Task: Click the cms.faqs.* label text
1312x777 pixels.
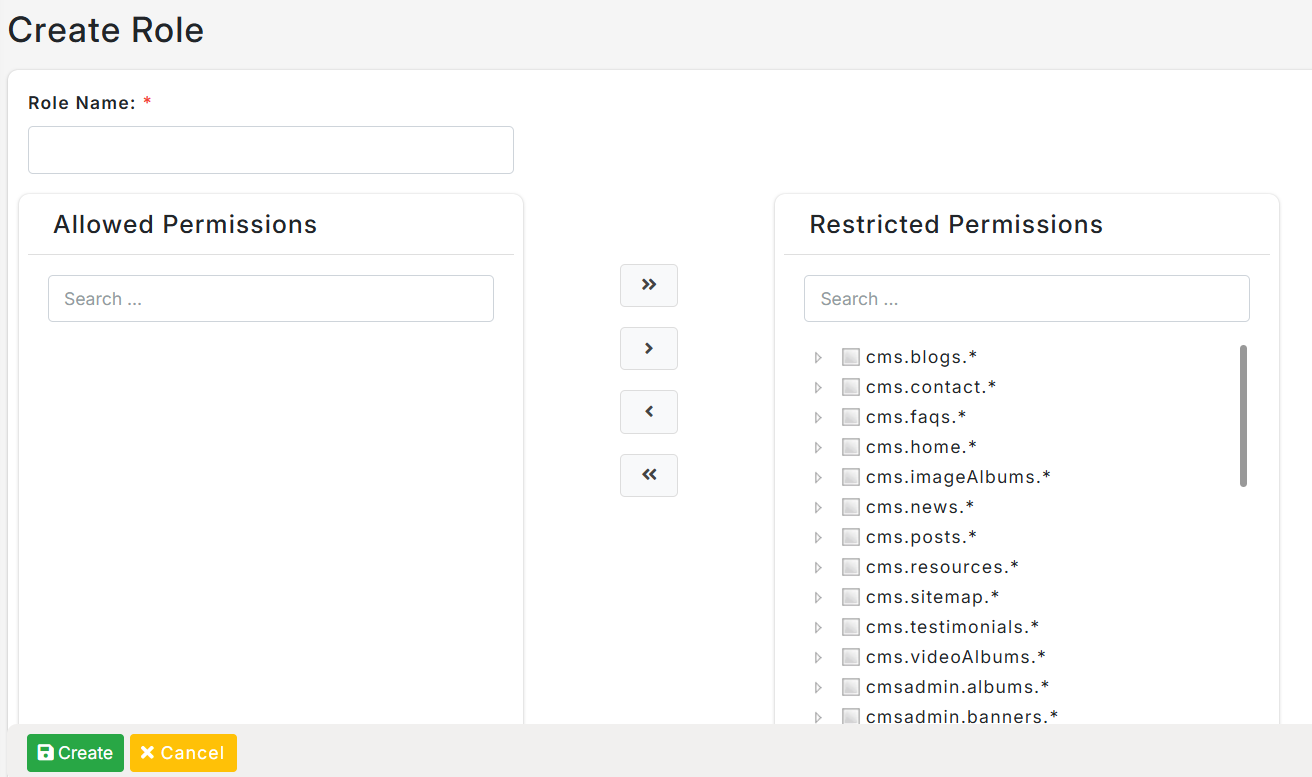Action: click(916, 417)
